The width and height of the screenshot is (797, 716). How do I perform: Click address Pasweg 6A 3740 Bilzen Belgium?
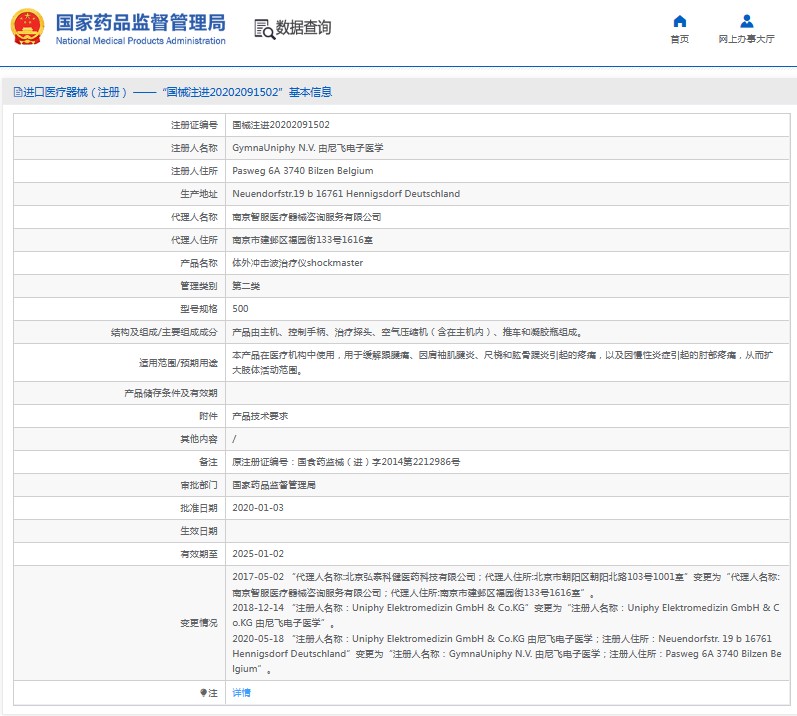coord(302,171)
